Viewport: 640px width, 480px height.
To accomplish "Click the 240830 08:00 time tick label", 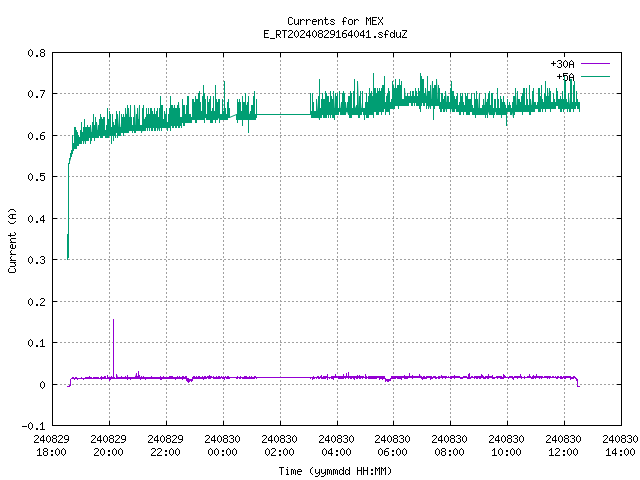I will 449,446.
